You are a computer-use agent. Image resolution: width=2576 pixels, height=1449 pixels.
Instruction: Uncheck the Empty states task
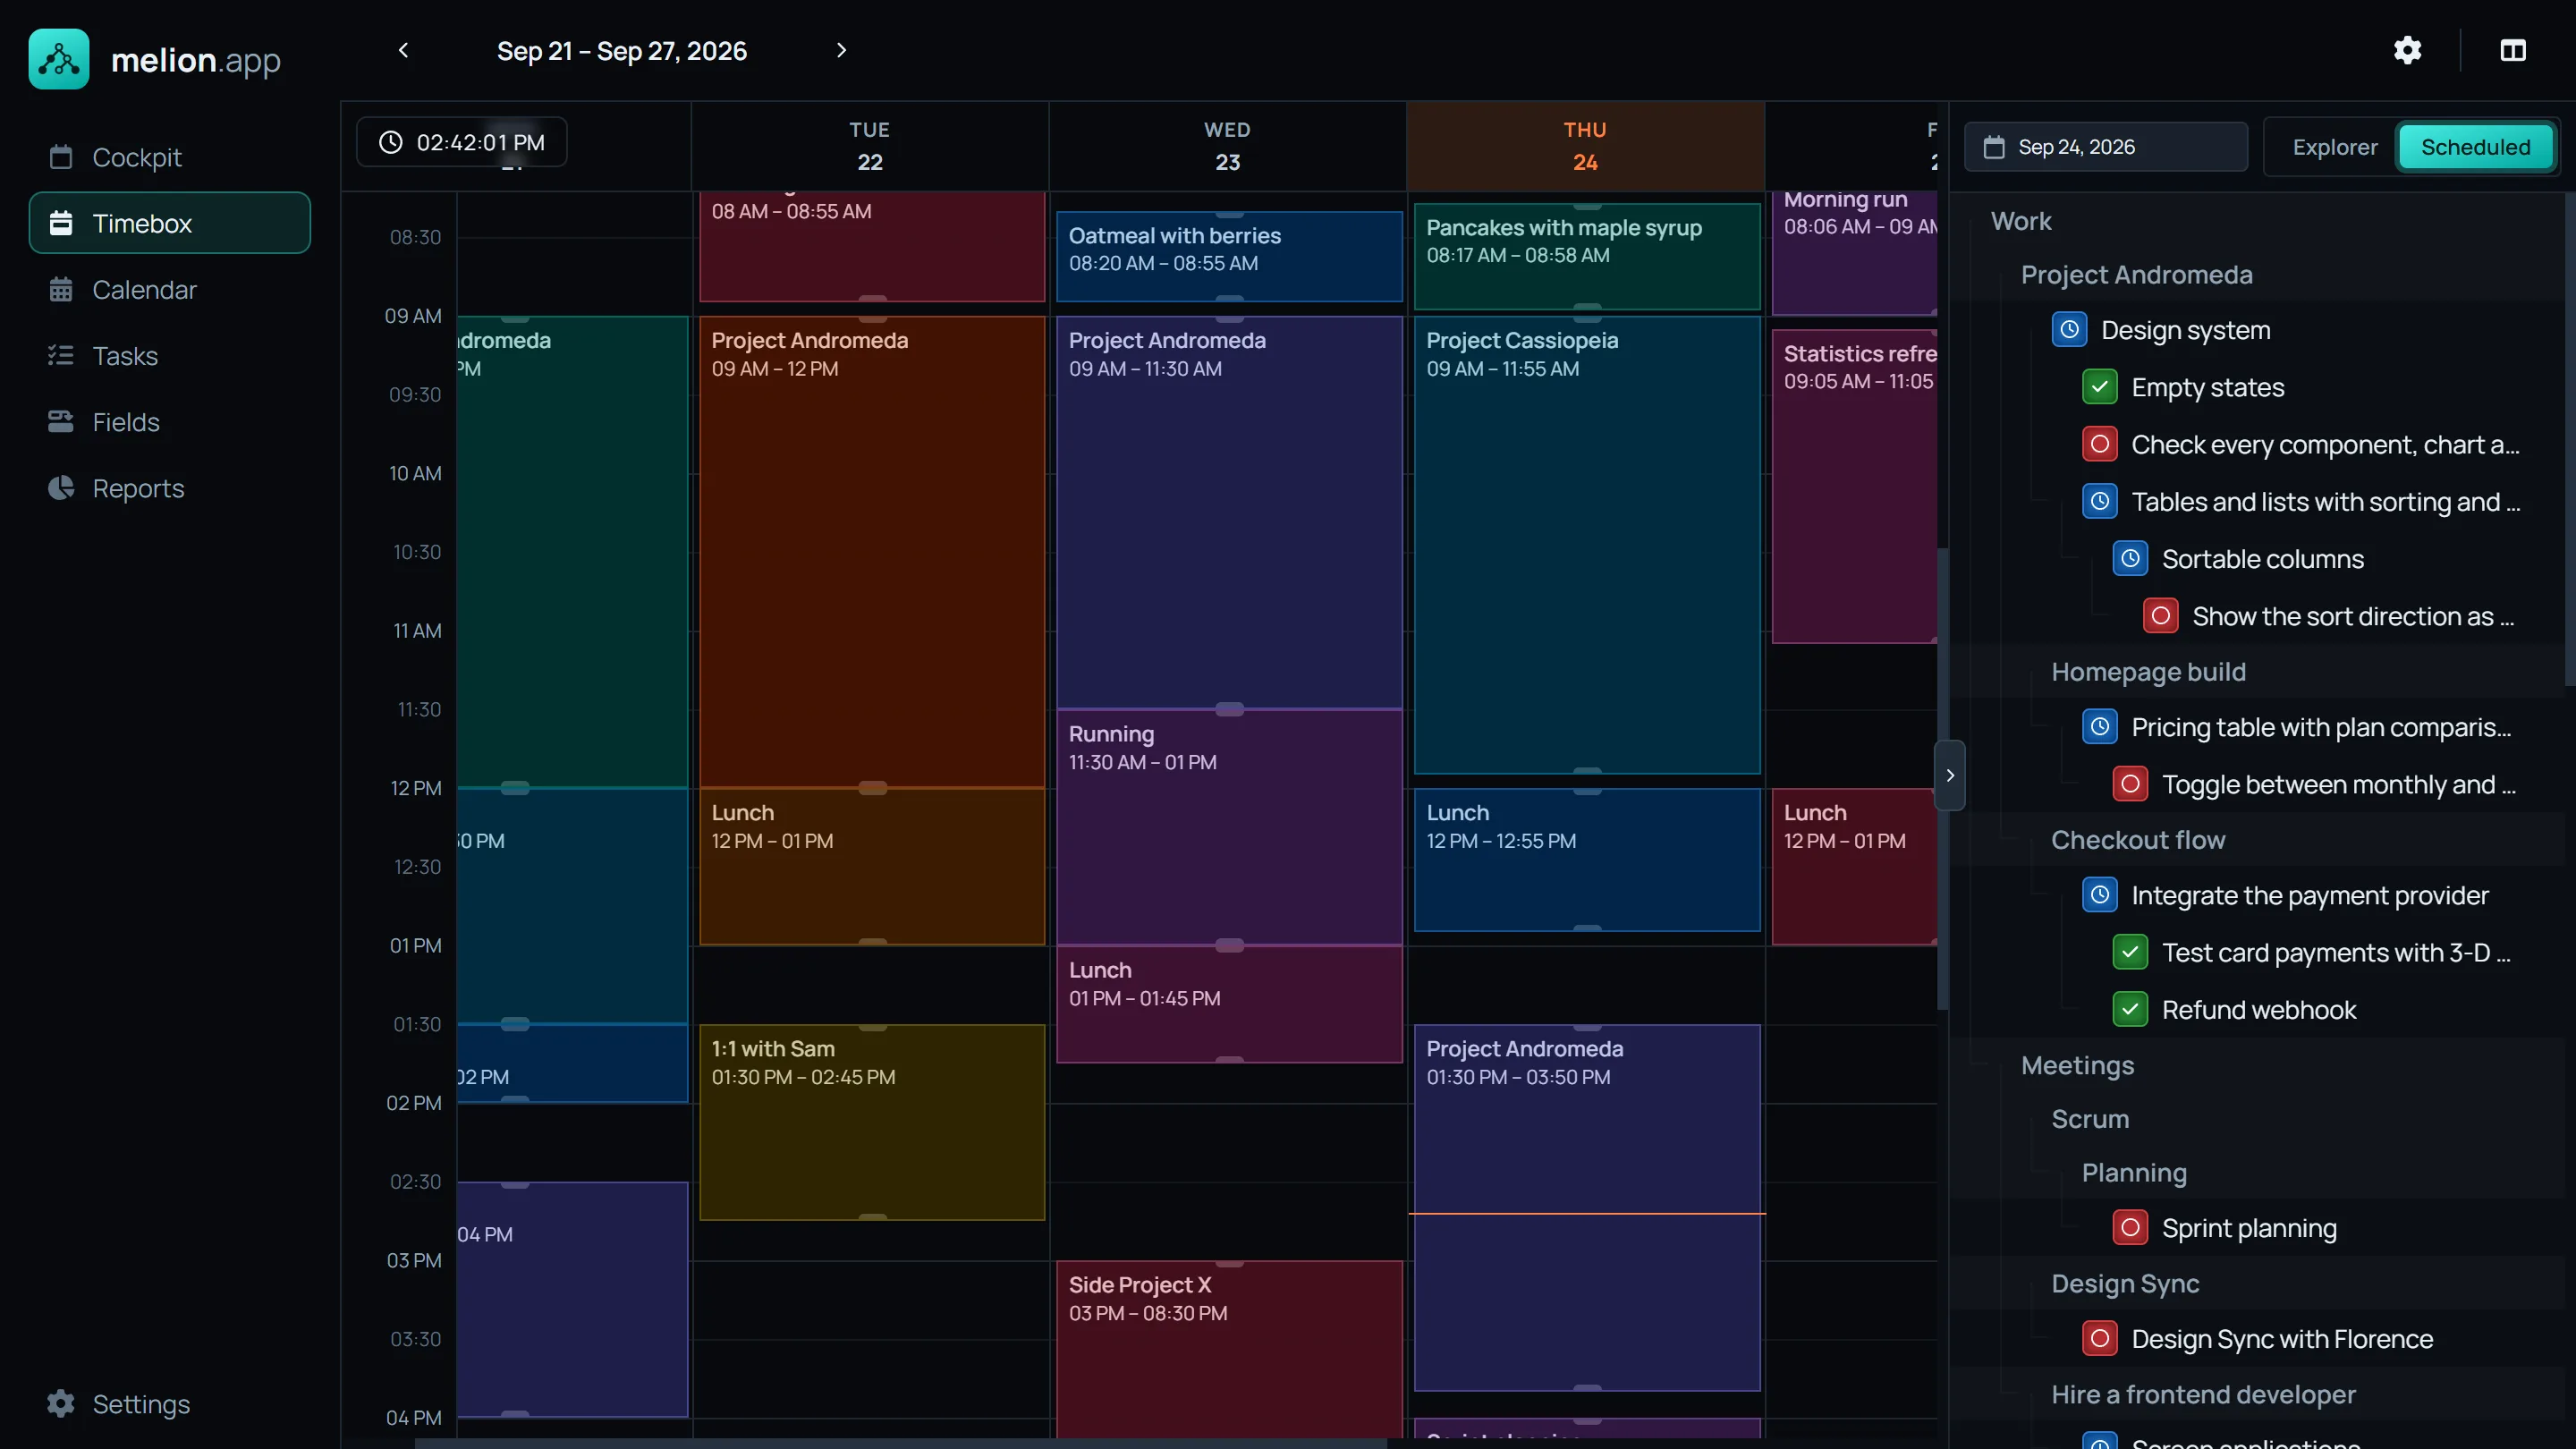[x=2099, y=387]
